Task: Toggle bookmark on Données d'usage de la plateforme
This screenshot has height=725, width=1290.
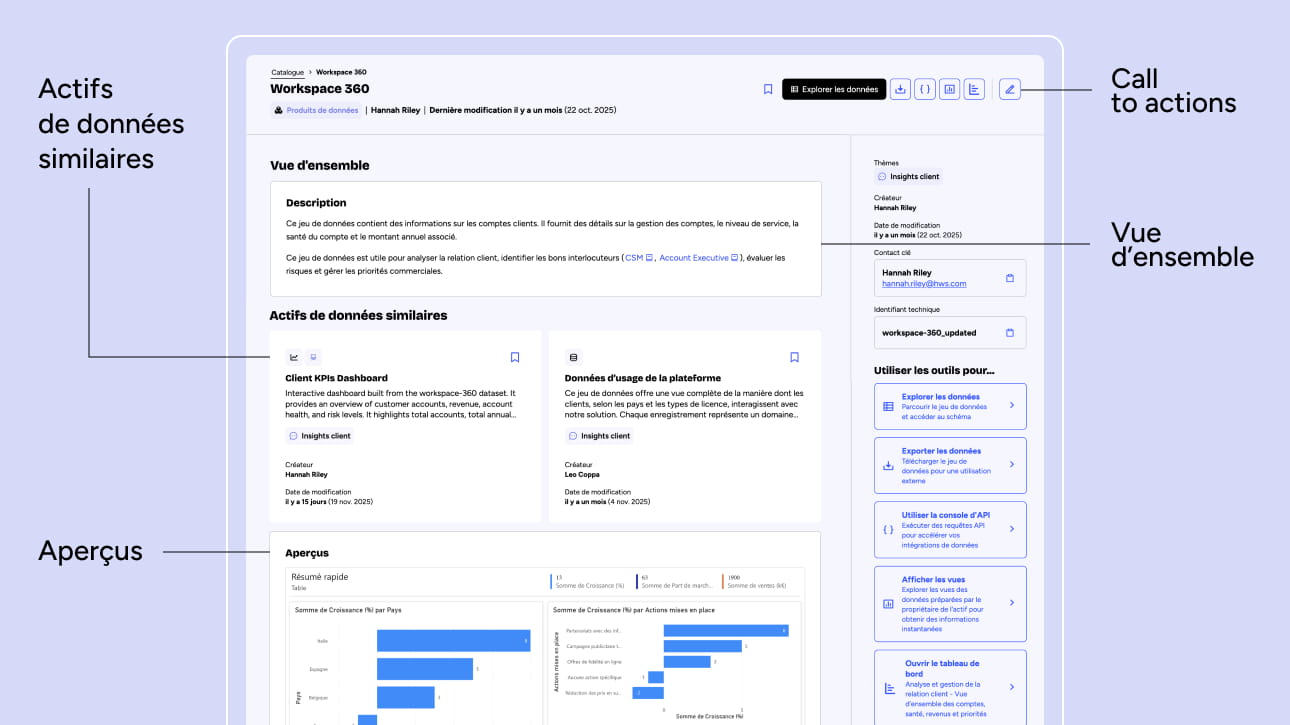Action: tap(795, 357)
